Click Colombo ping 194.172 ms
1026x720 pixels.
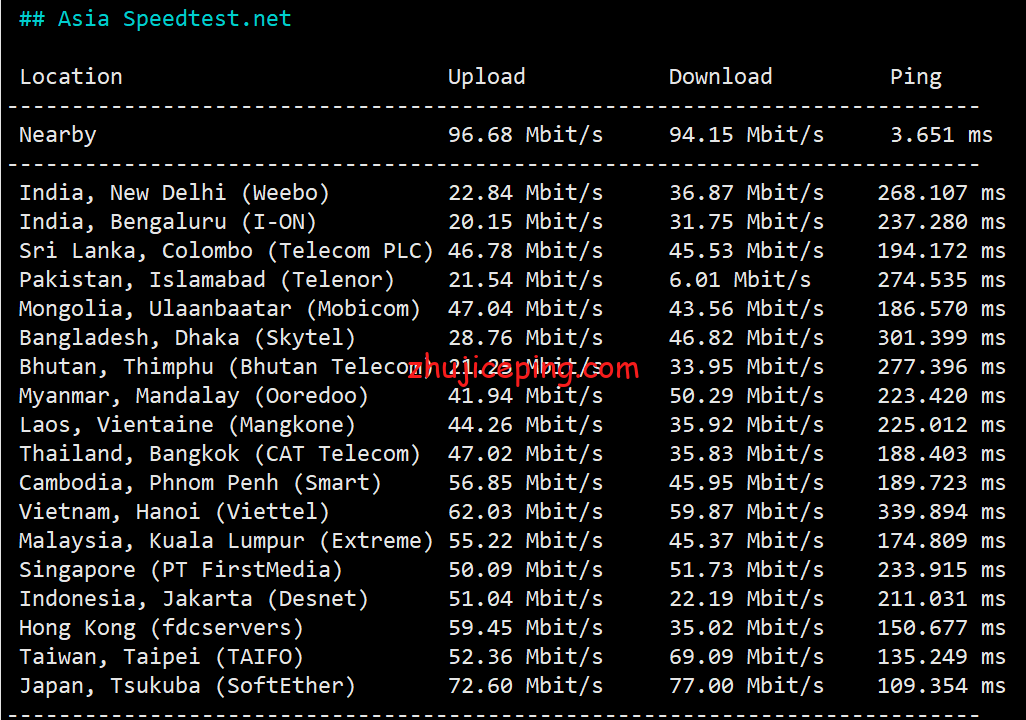941,251
